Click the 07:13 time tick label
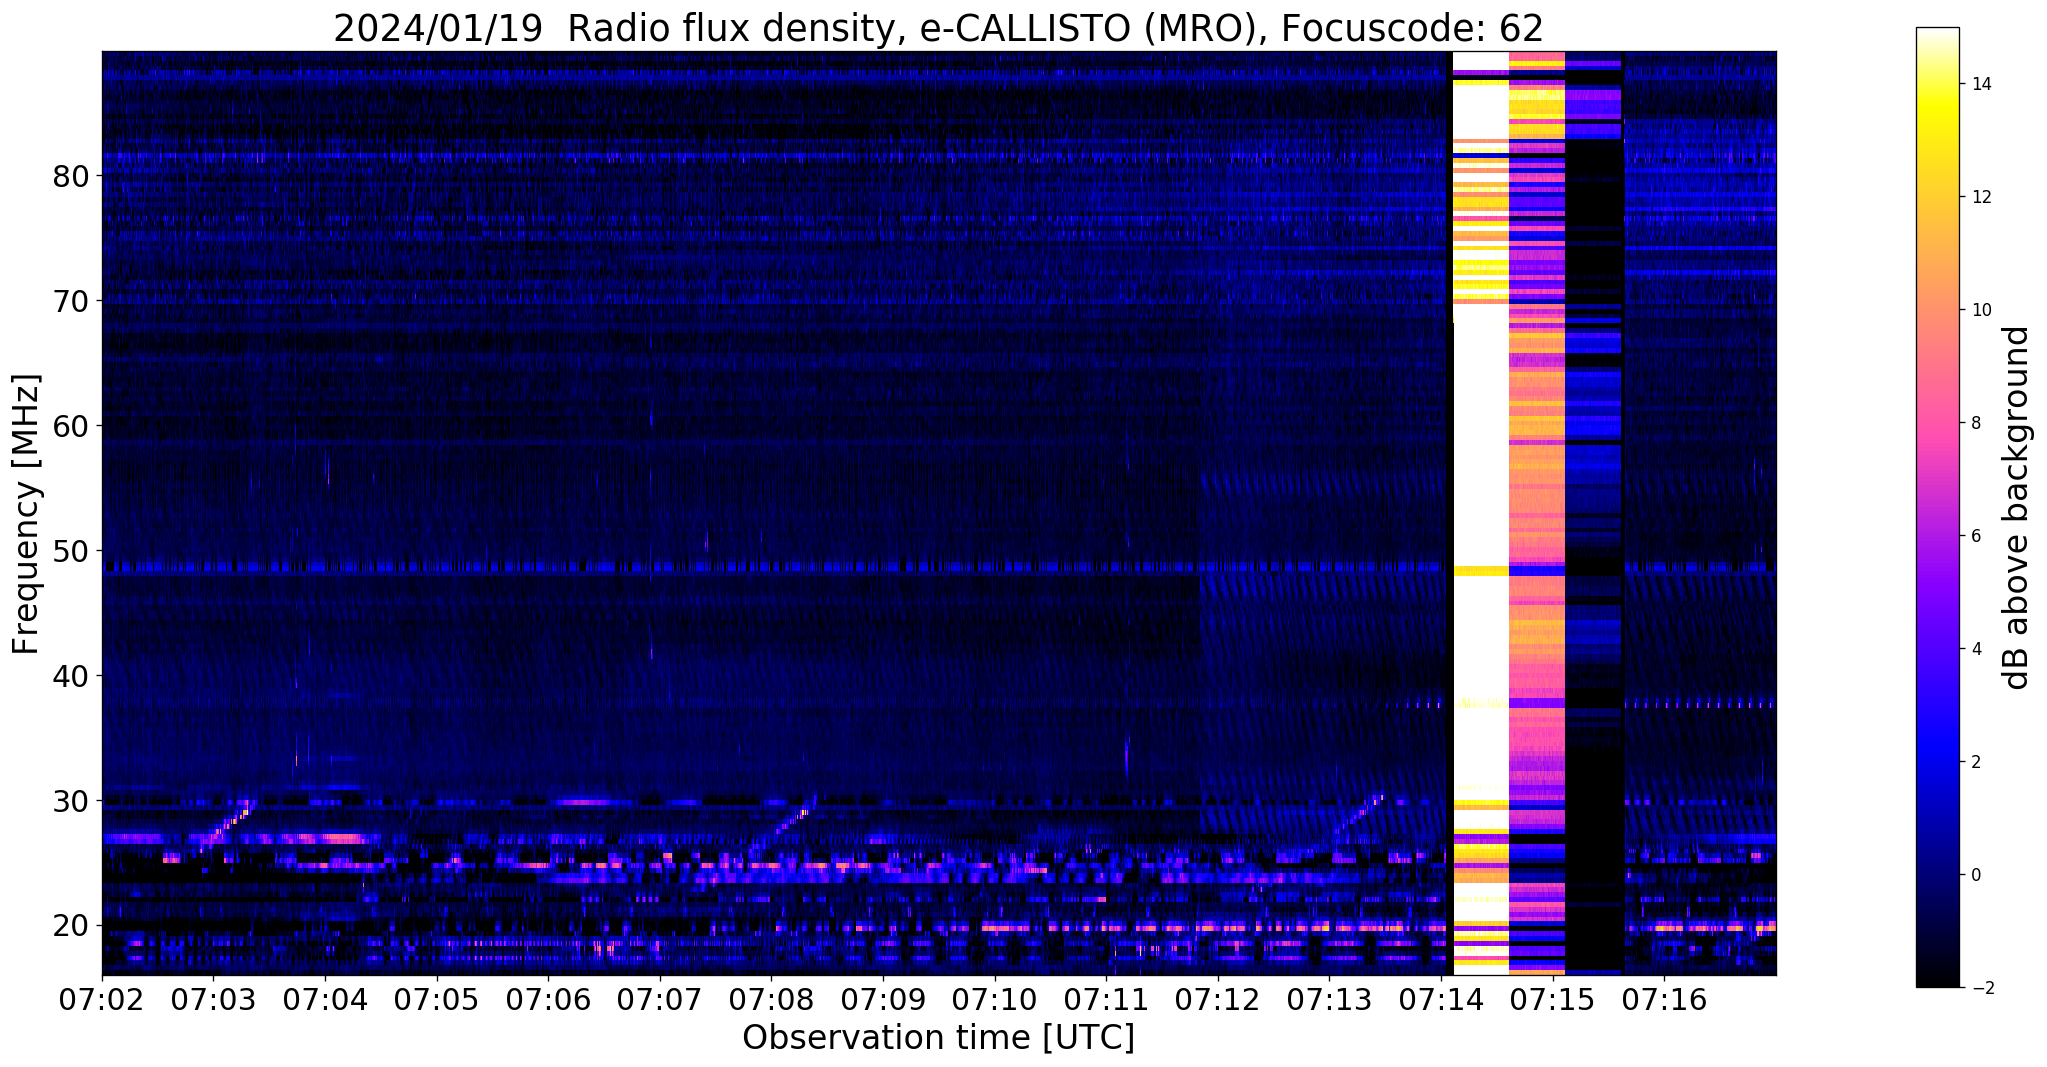Image resolution: width=2047 pixels, height=1067 pixels. point(1329,999)
